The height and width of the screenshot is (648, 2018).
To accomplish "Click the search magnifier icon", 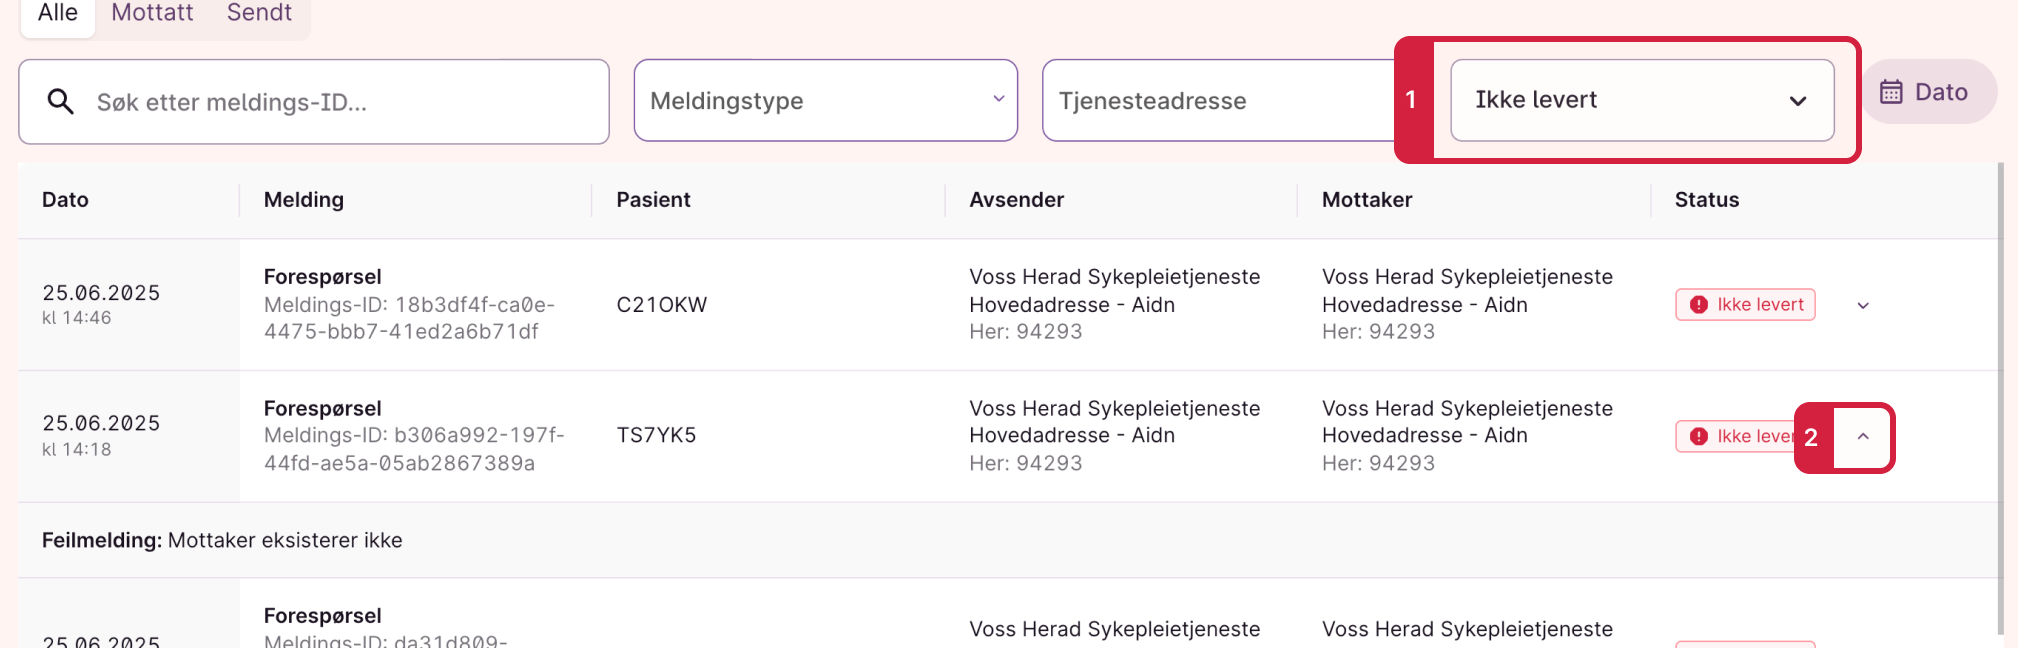I will tap(61, 101).
